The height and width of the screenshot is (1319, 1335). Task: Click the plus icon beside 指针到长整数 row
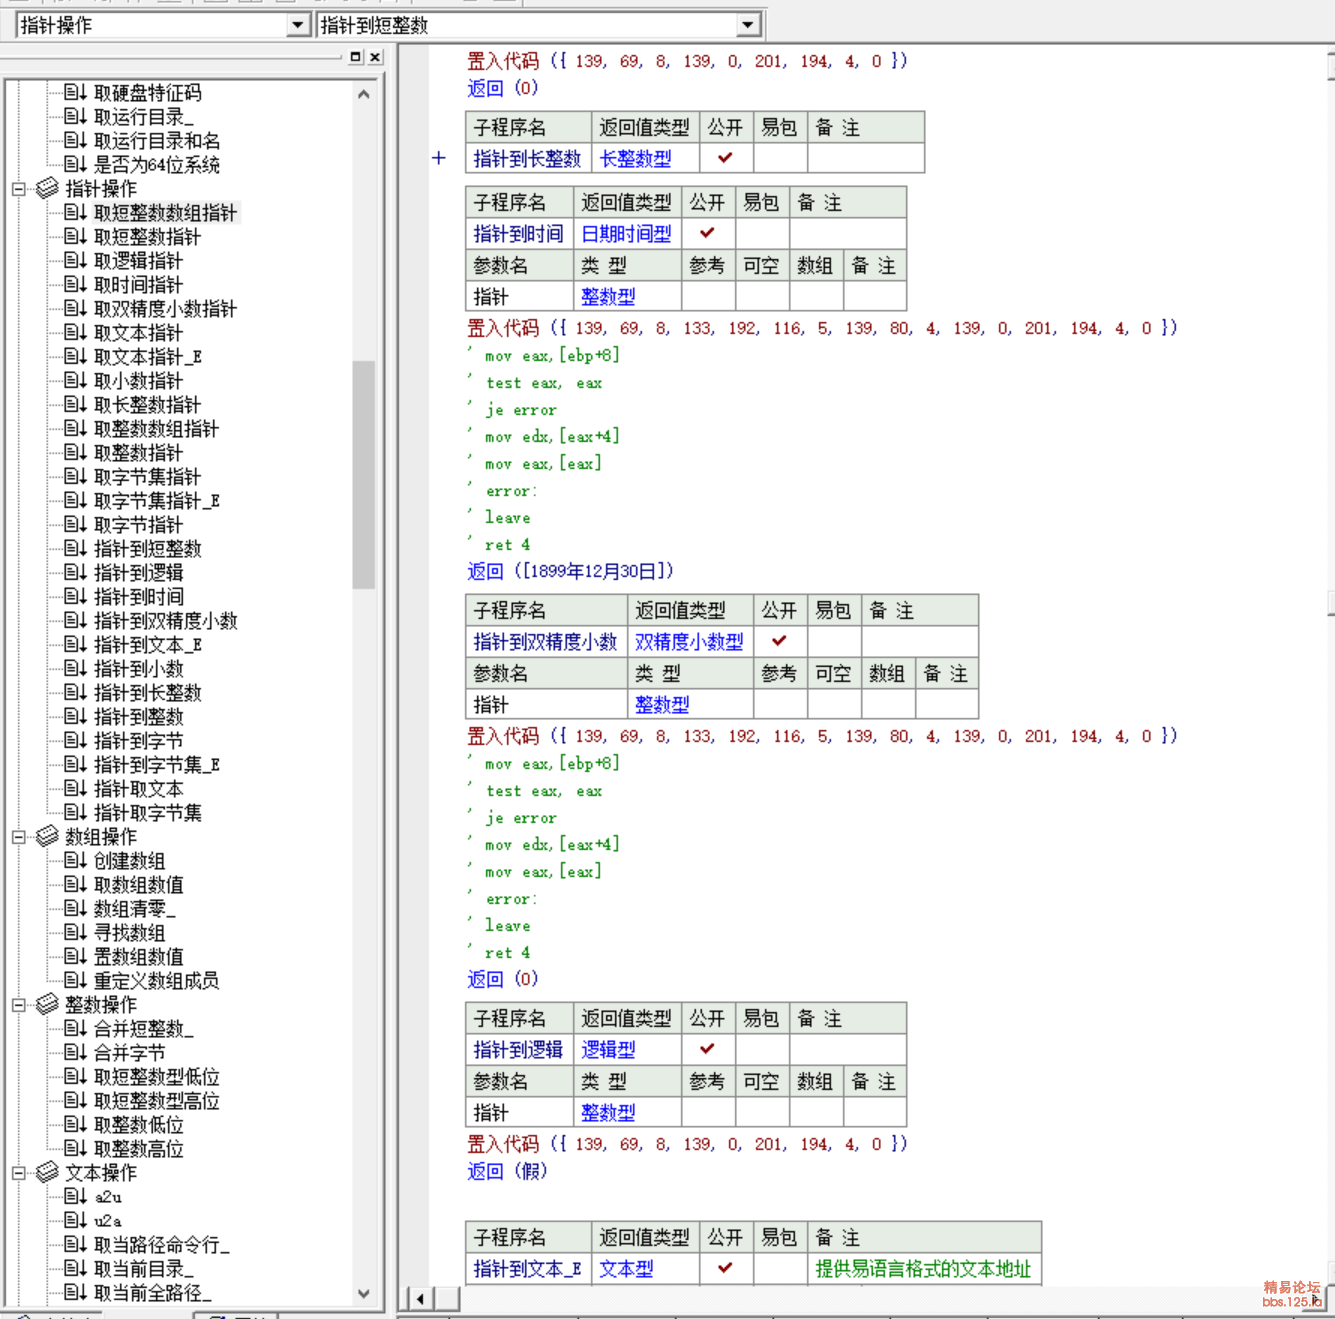click(438, 158)
